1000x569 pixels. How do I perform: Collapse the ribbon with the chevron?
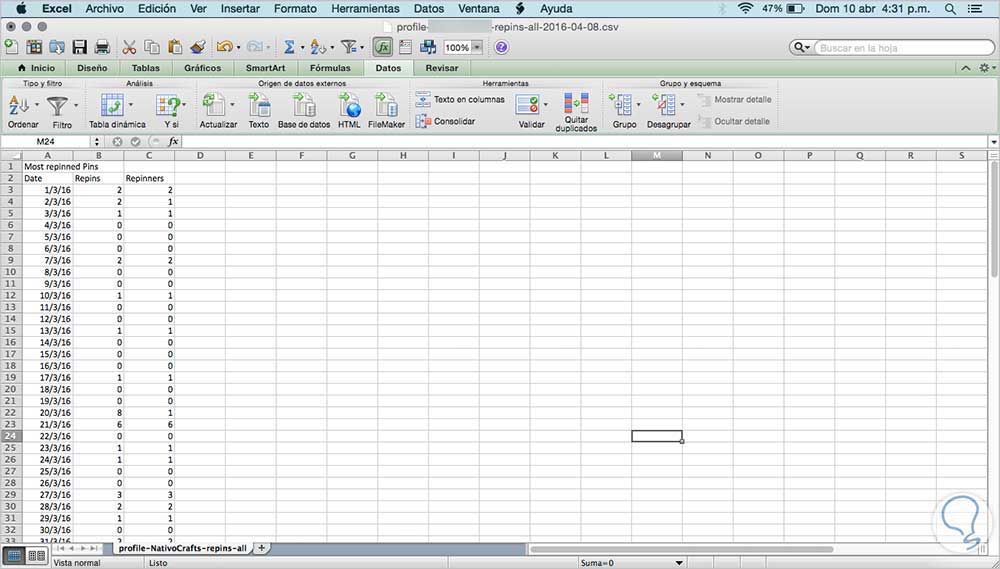(x=966, y=68)
